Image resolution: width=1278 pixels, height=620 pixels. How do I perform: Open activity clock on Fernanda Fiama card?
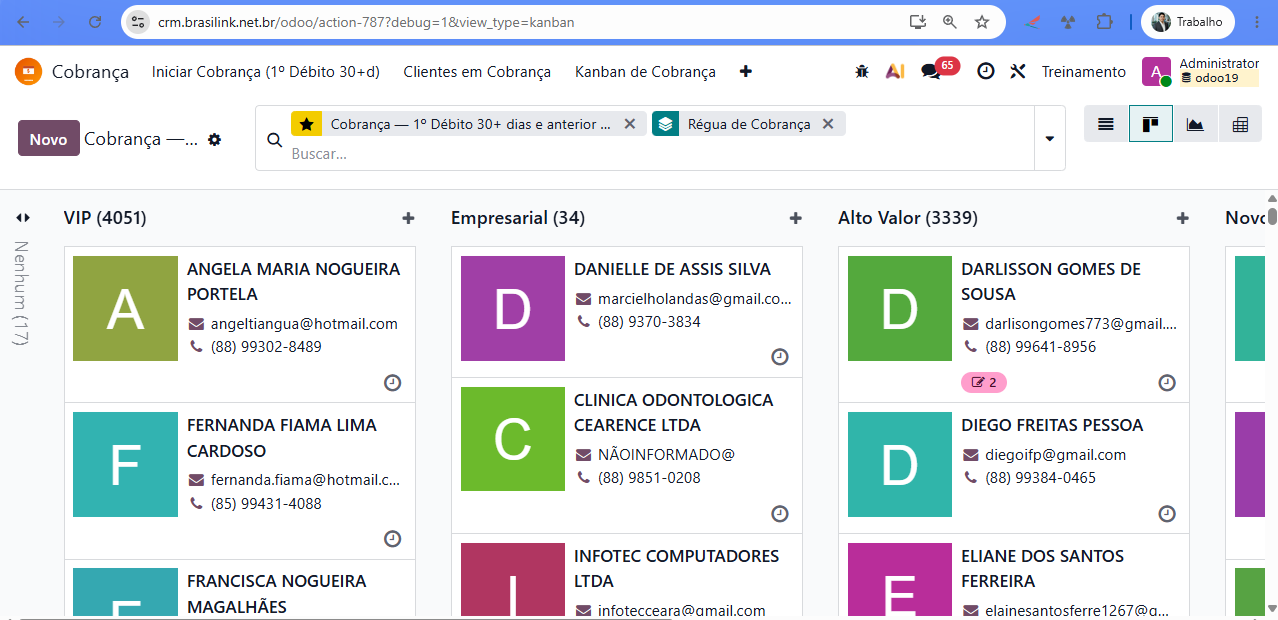coord(393,539)
